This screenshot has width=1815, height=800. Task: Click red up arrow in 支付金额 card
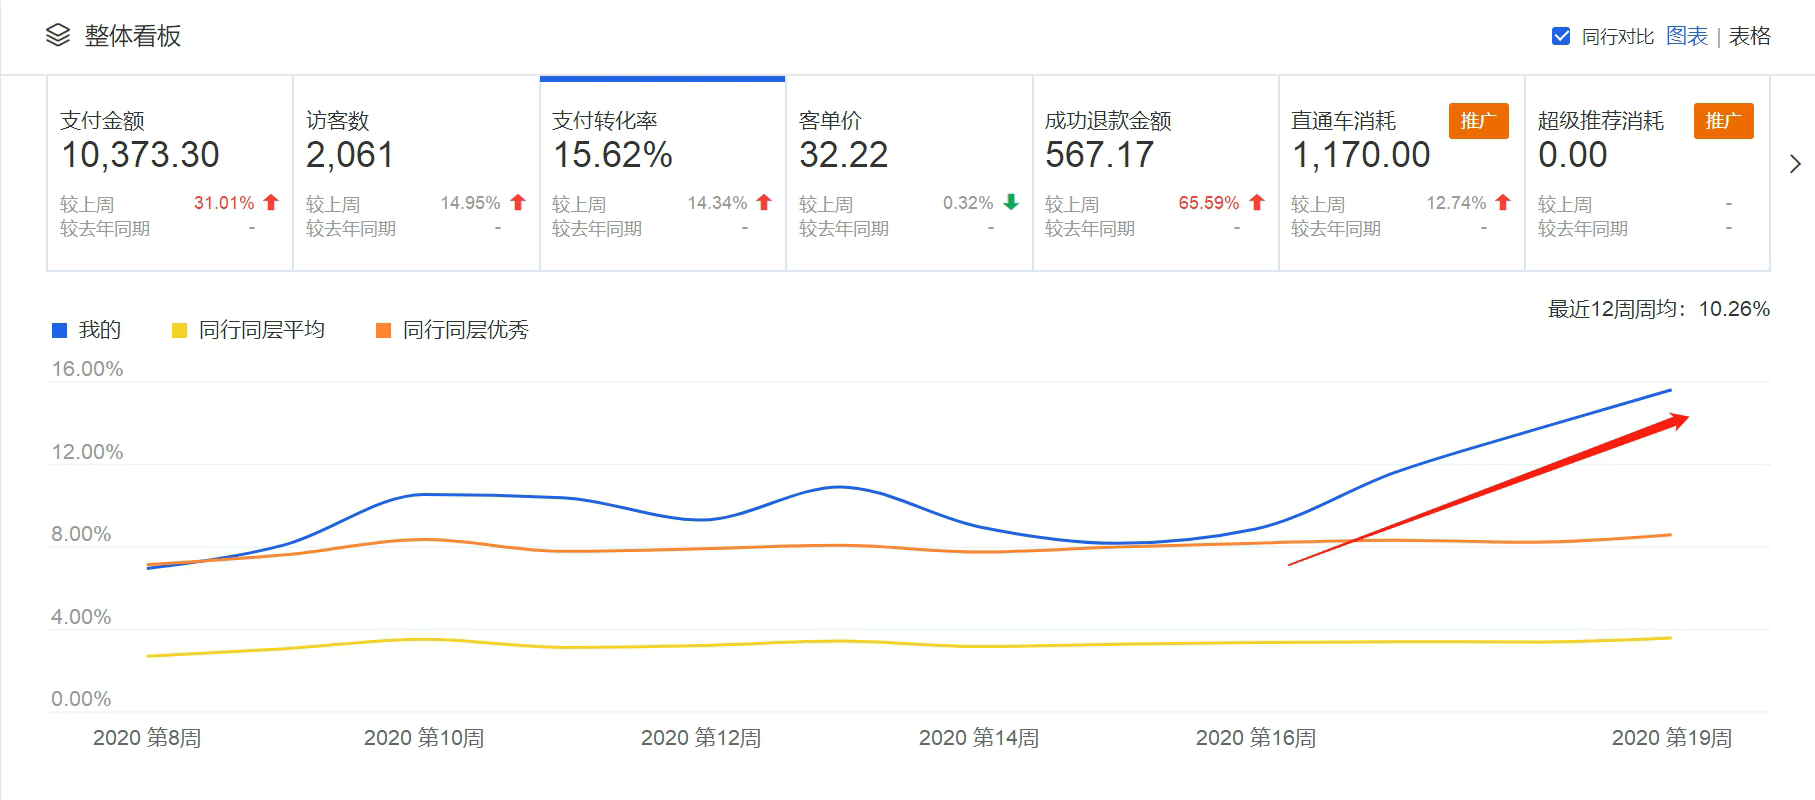click(x=271, y=203)
